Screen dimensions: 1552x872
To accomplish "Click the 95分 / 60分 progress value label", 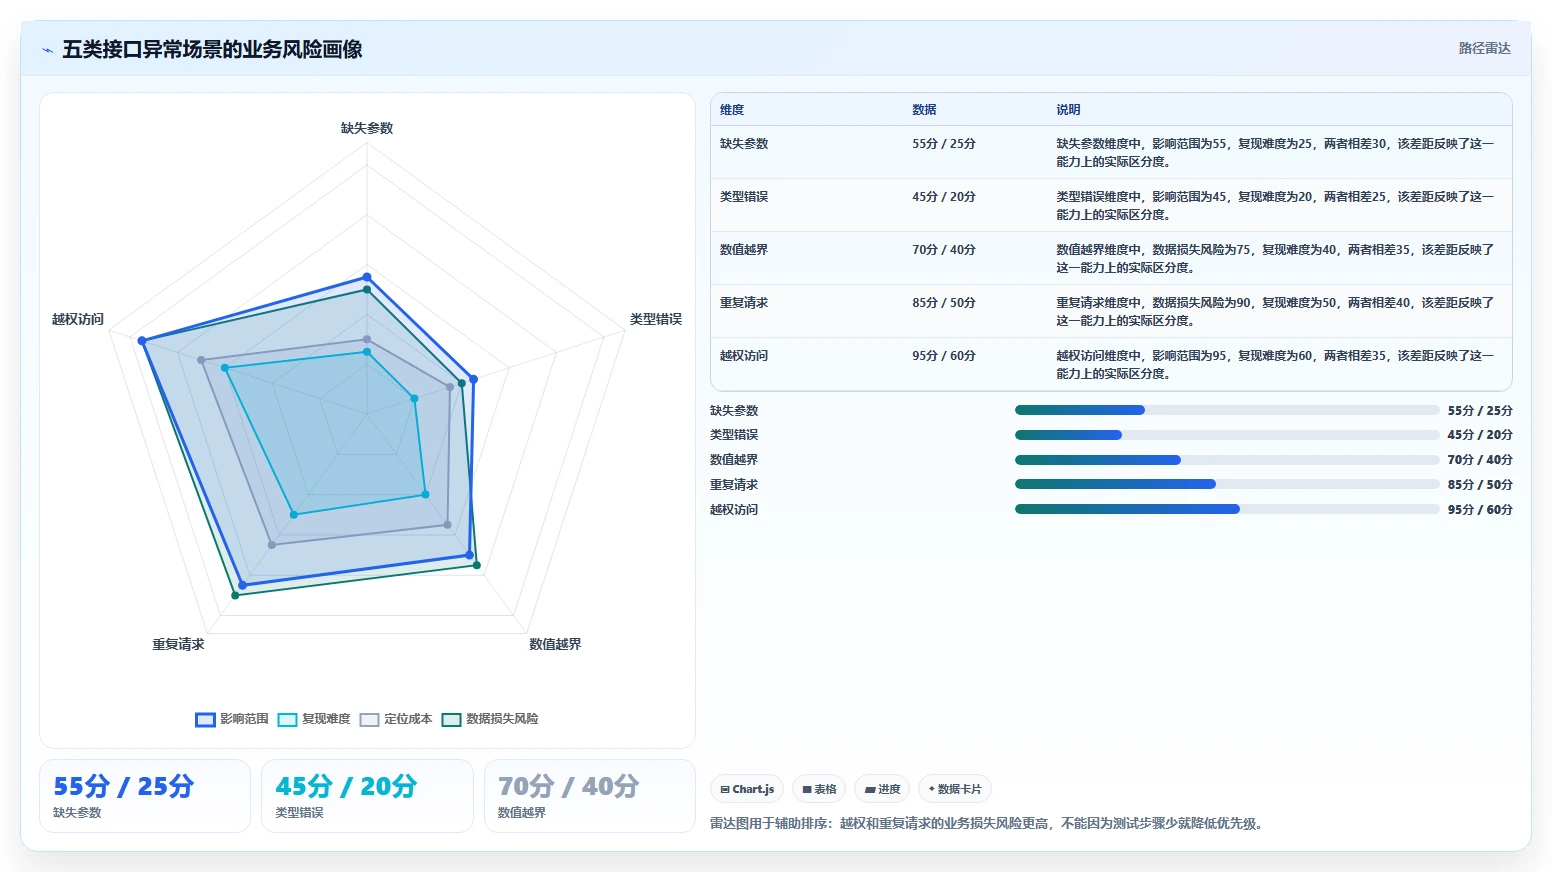I will pos(1480,510).
